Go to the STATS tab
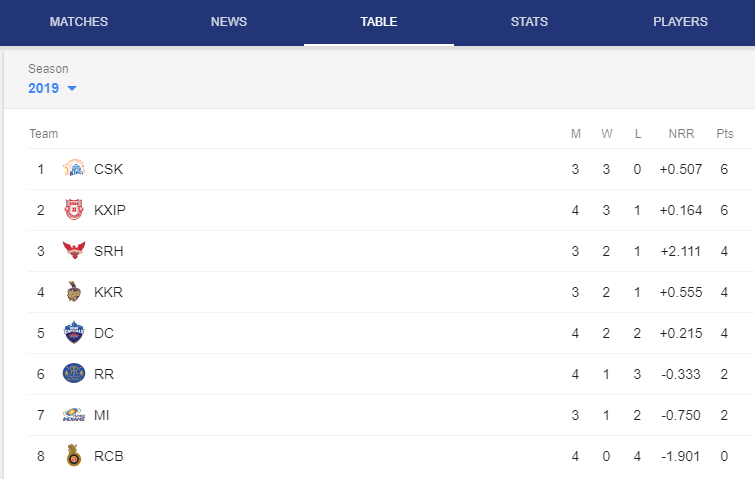755x479 pixels. coord(529,22)
